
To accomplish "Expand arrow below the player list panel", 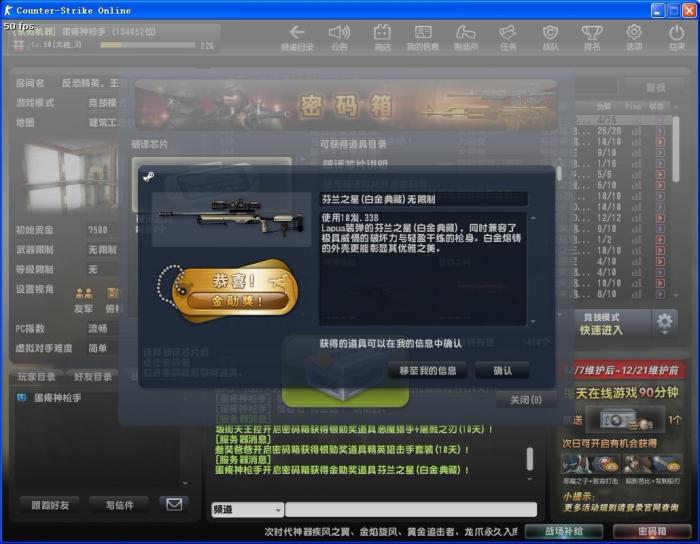I will [x=185, y=483].
